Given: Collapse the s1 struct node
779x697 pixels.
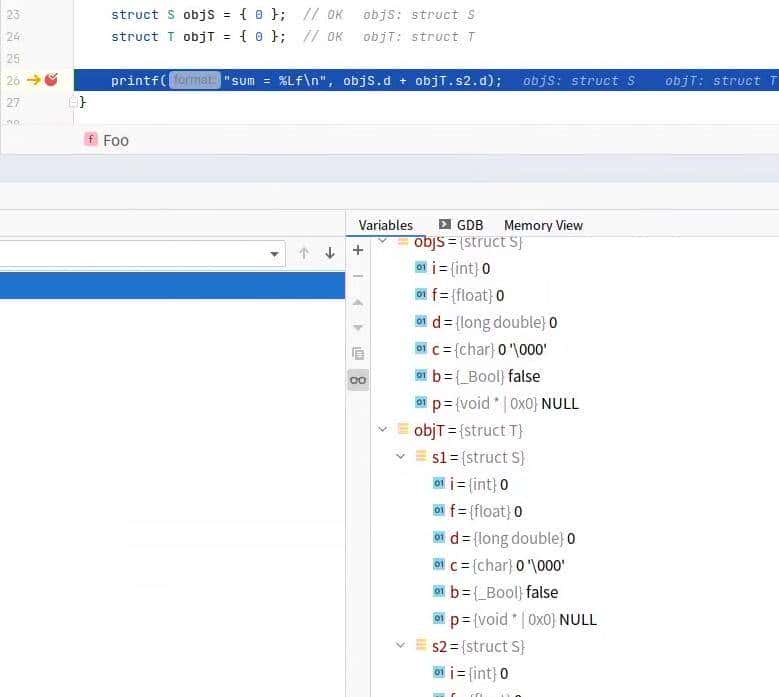Looking at the screenshot, I should (x=400, y=457).
